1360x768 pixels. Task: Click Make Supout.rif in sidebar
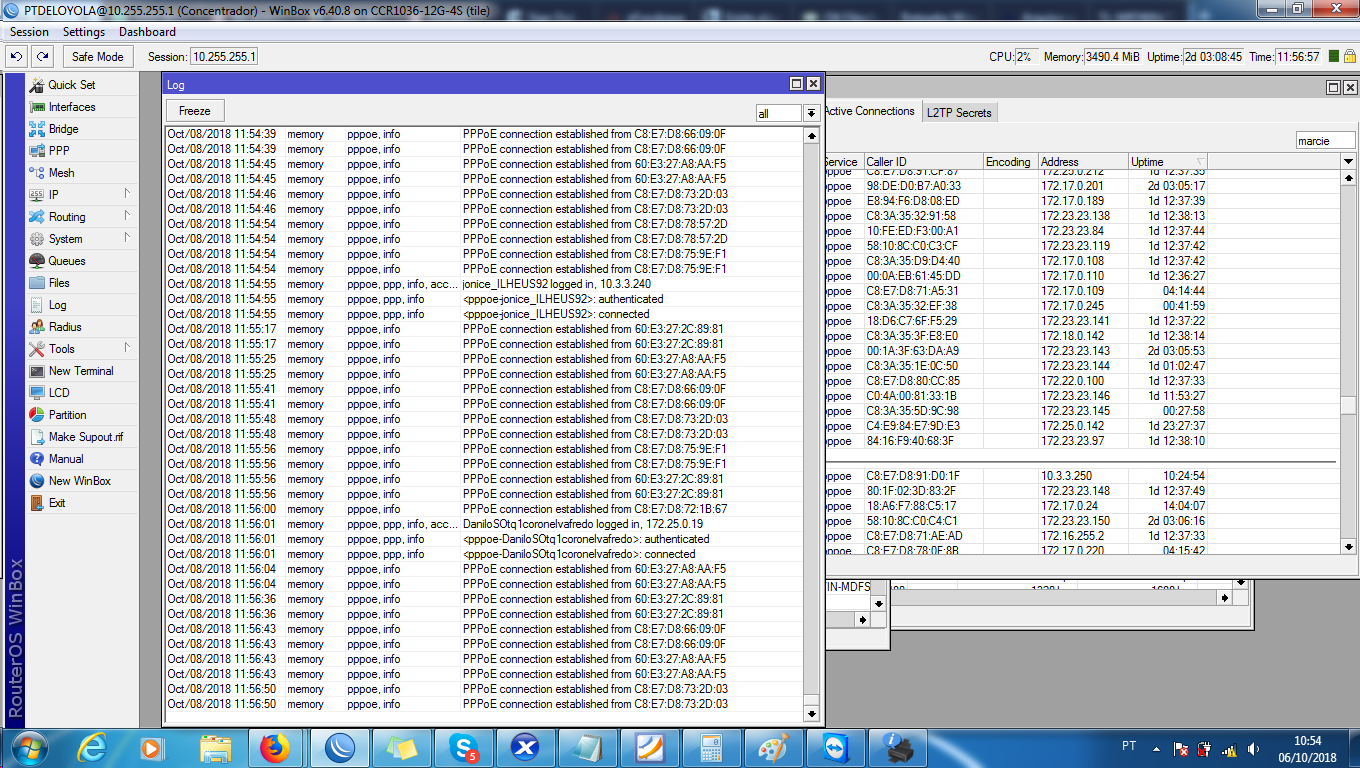86,437
